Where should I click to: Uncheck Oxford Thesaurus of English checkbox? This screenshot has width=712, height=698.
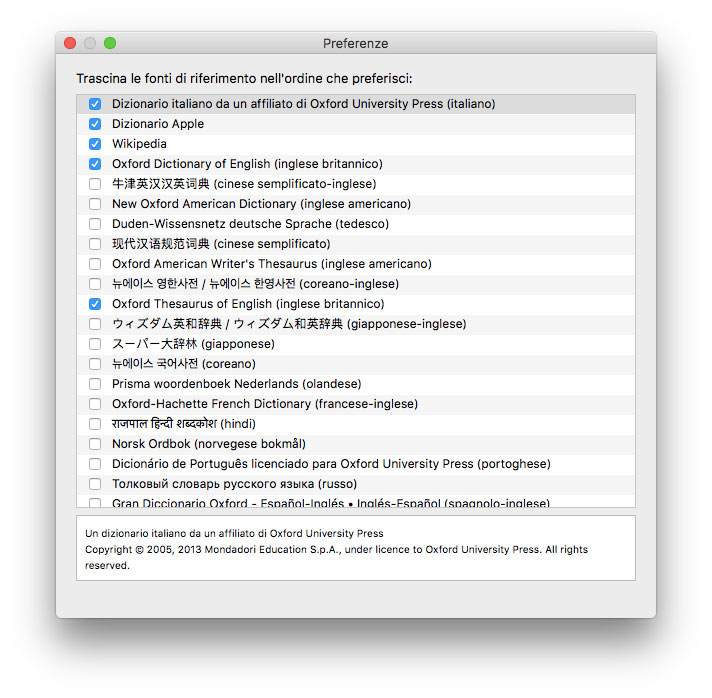click(x=95, y=304)
